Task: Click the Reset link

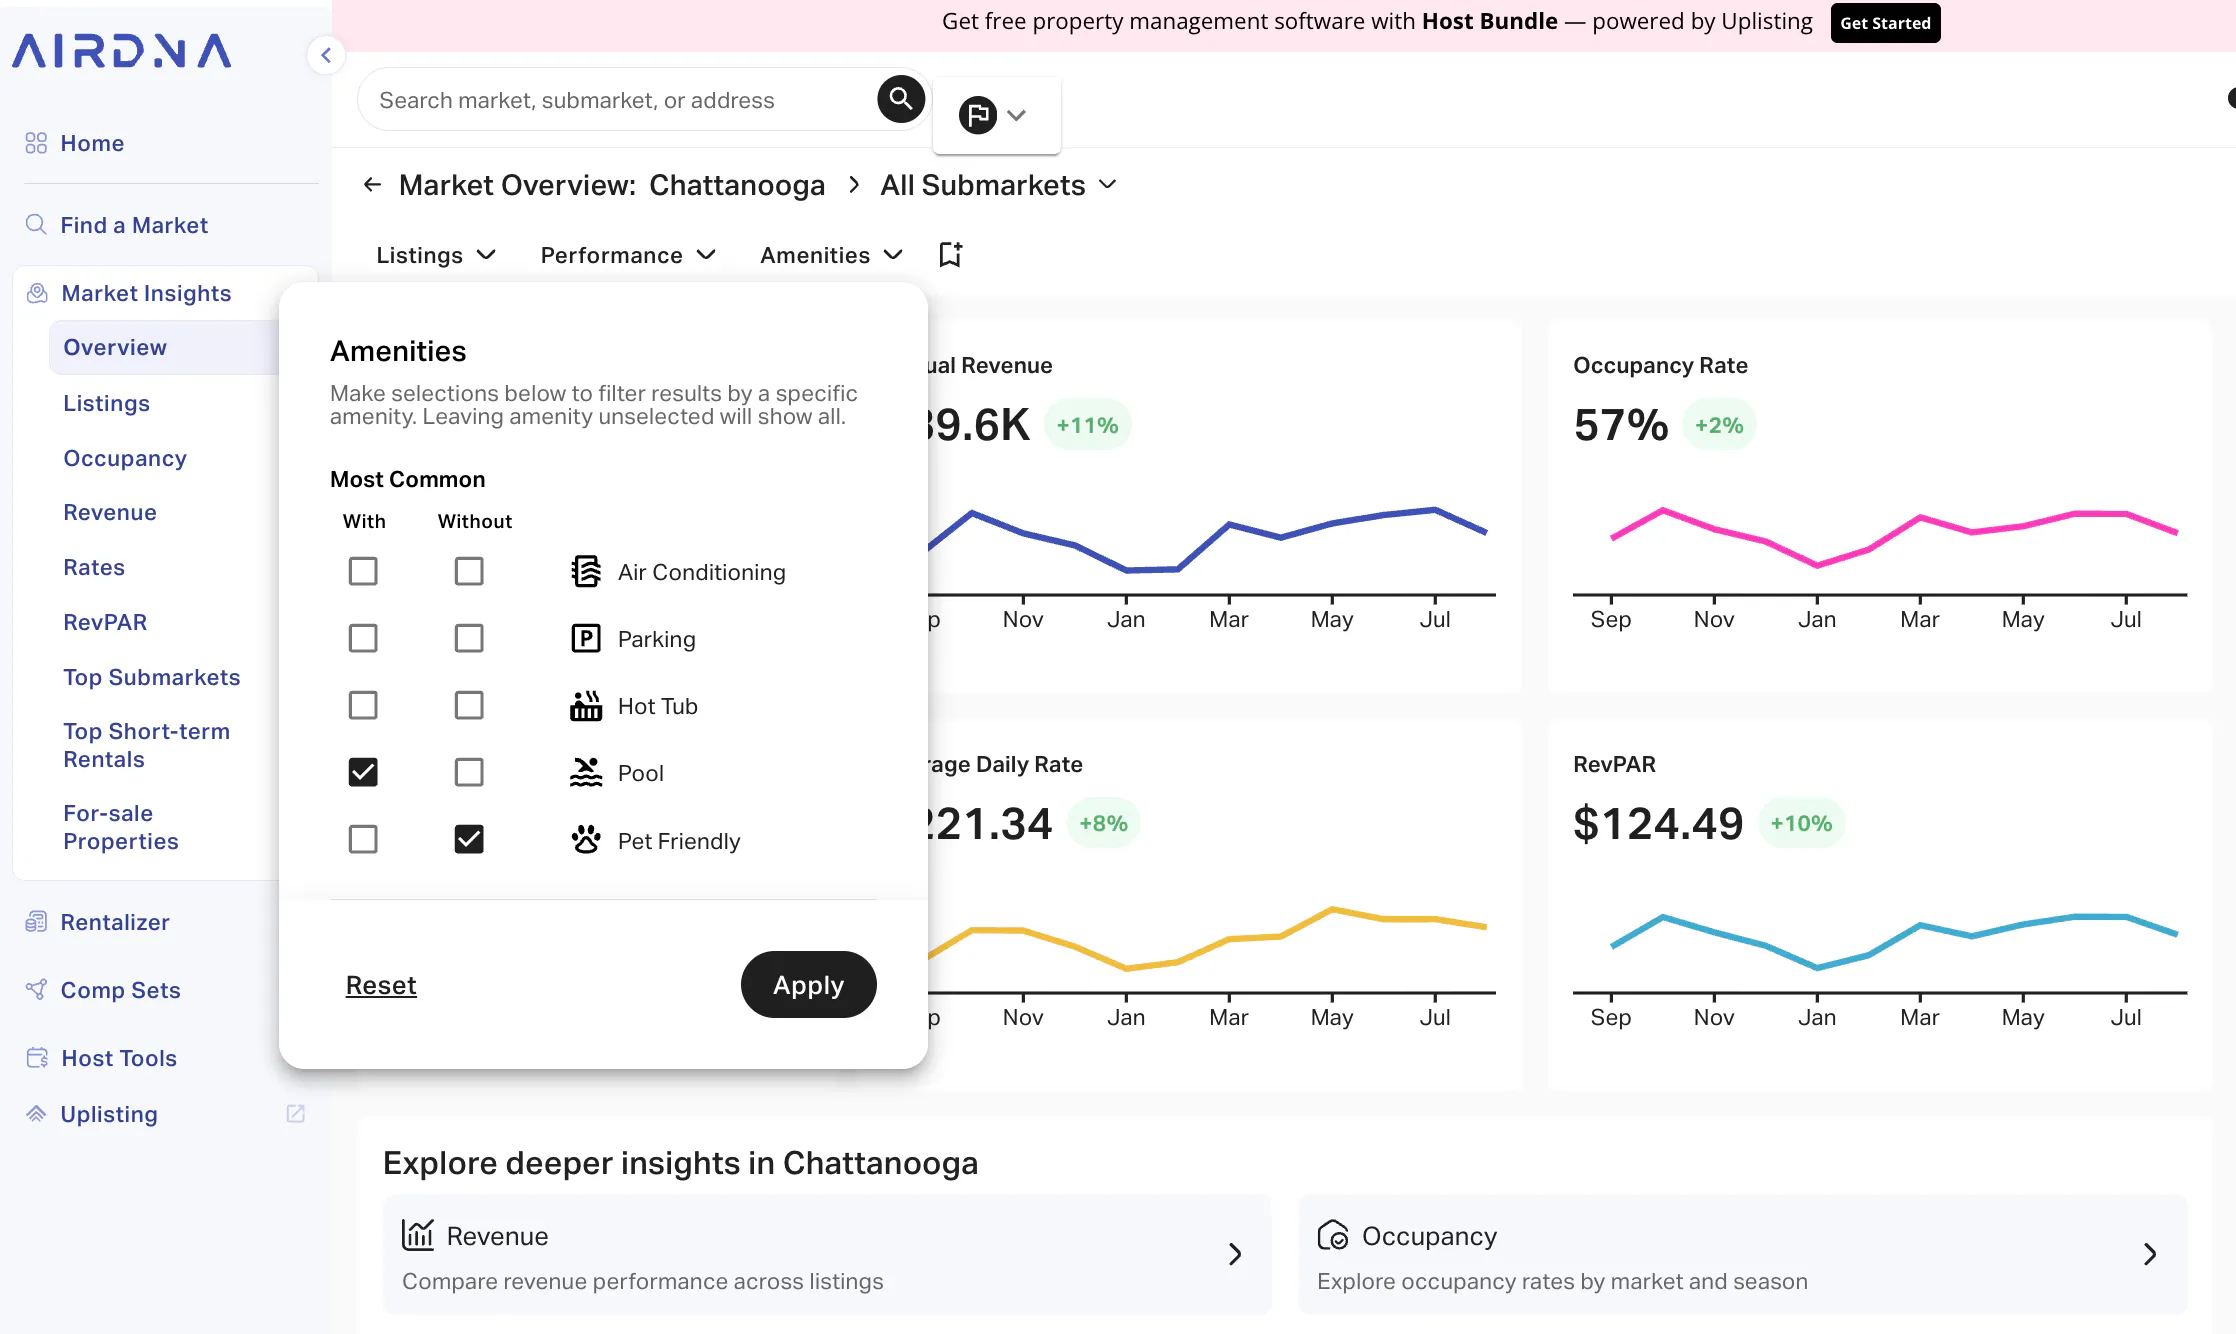Action: [381, 985]
